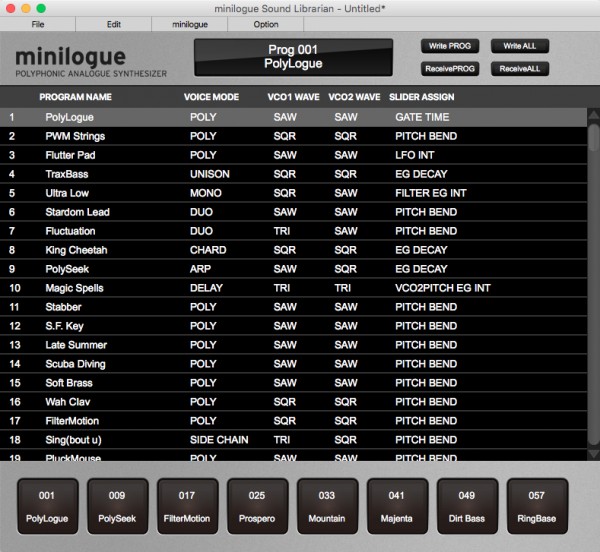Select program TraxBass

tap(293, 174)
